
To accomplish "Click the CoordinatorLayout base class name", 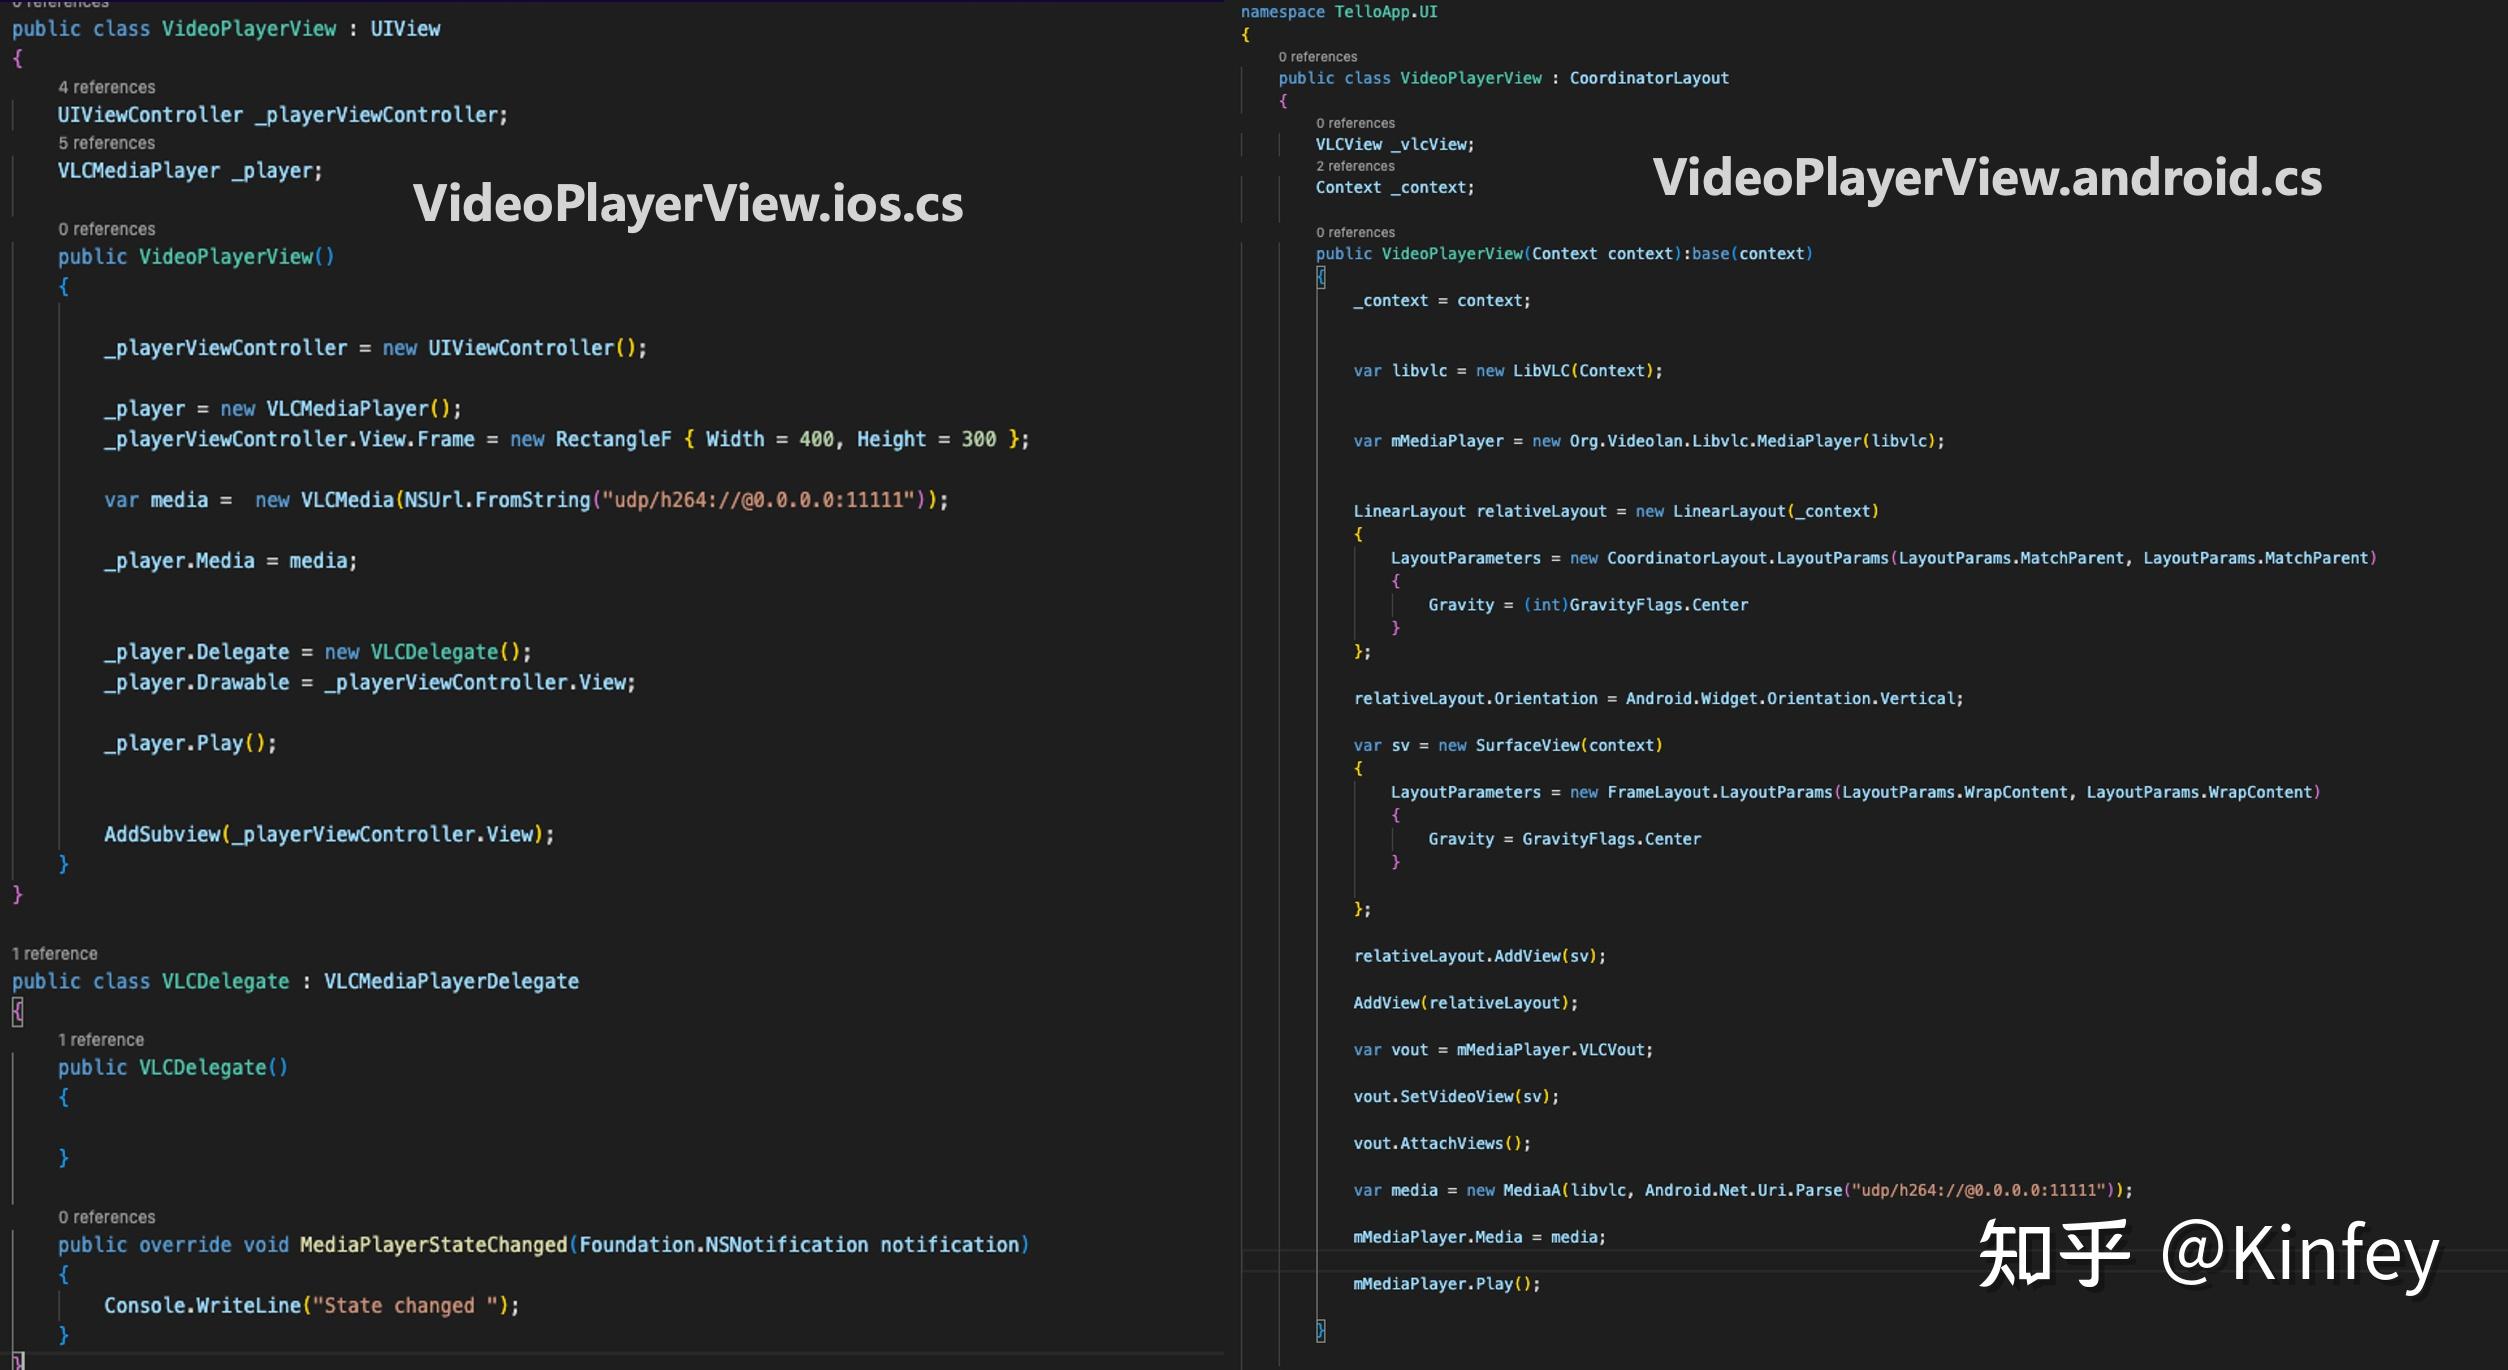I will pos(1648,78).
